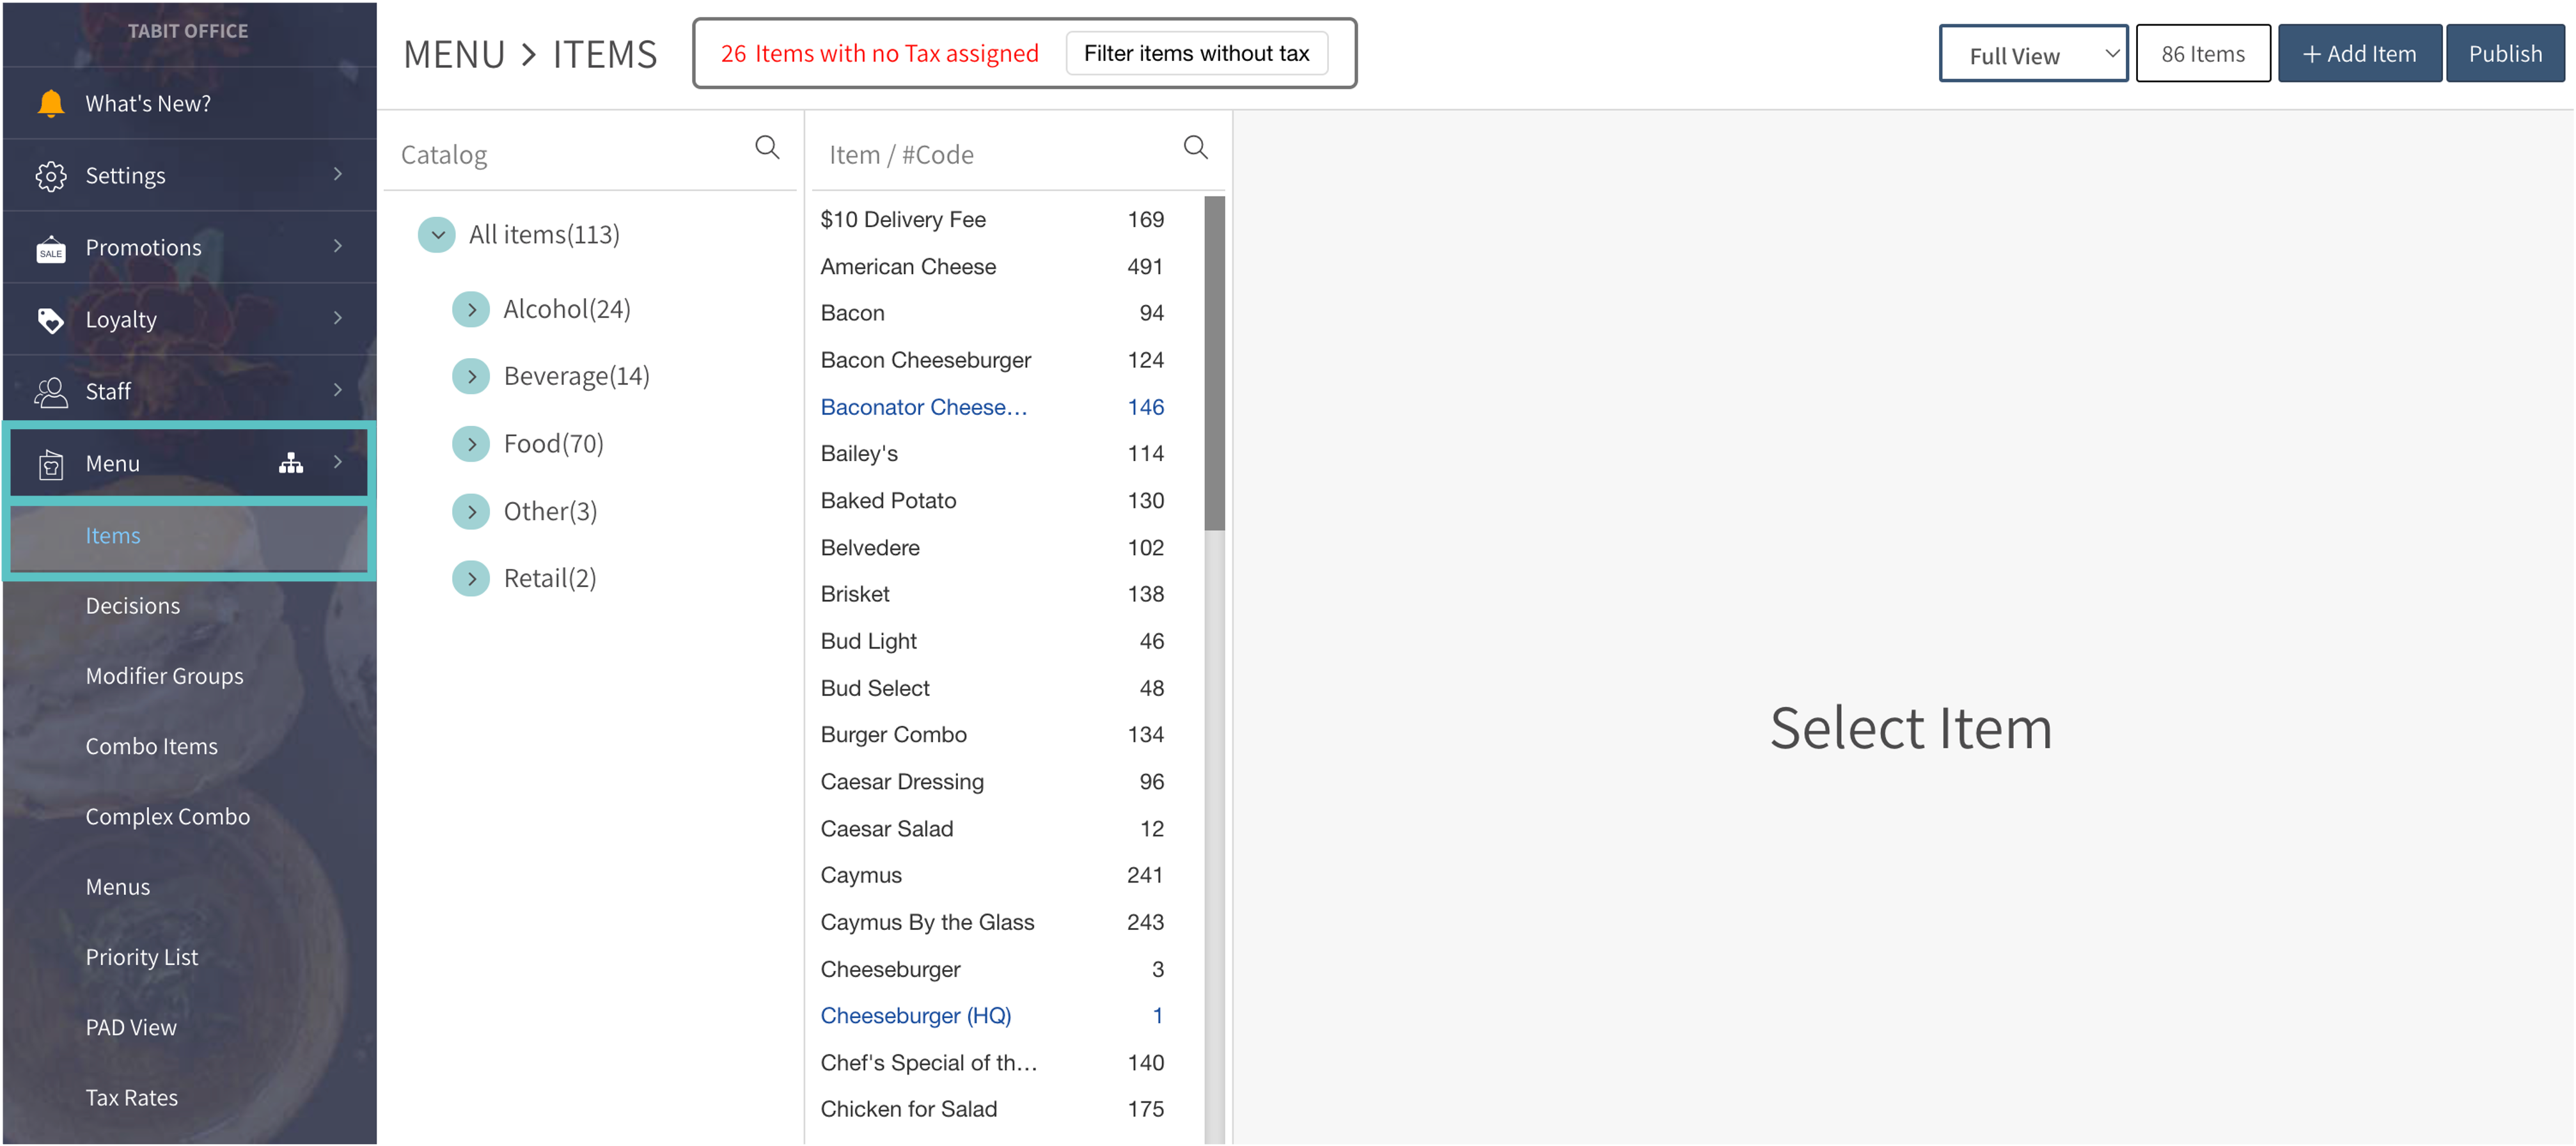Go to Tax Rates in the sidebar
Image resolution: width=2576 pixels, height=1146 pixels.
[x=131, y=1097]
